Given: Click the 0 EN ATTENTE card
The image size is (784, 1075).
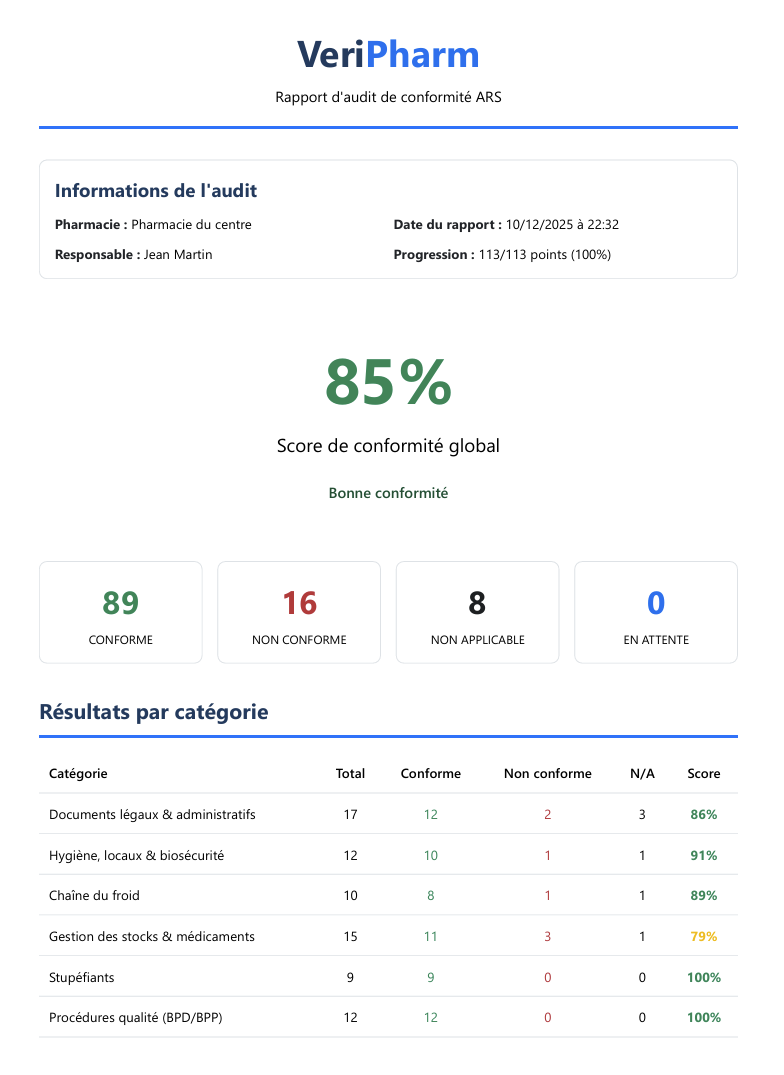Looking at the screenshot, I should point(656,612).
